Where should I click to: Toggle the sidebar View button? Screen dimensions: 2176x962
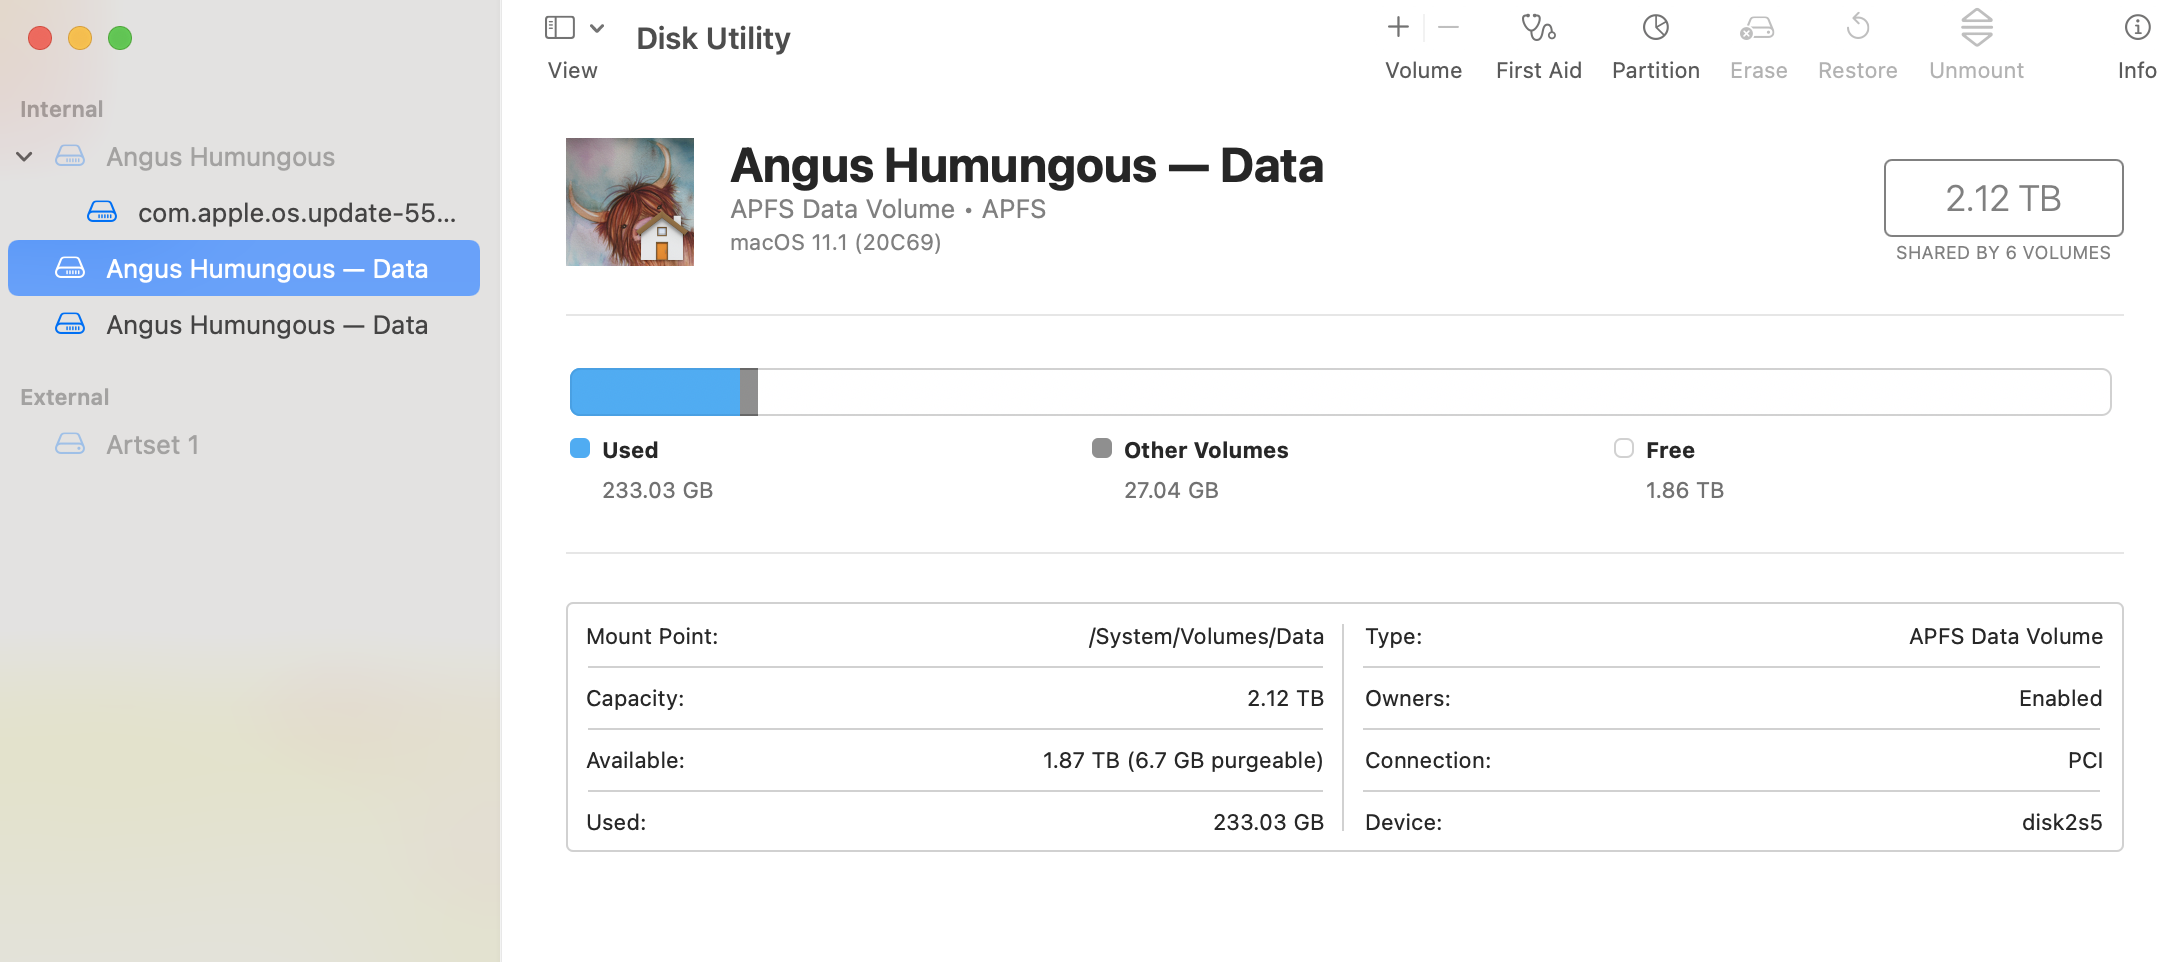tap(559, 28)
